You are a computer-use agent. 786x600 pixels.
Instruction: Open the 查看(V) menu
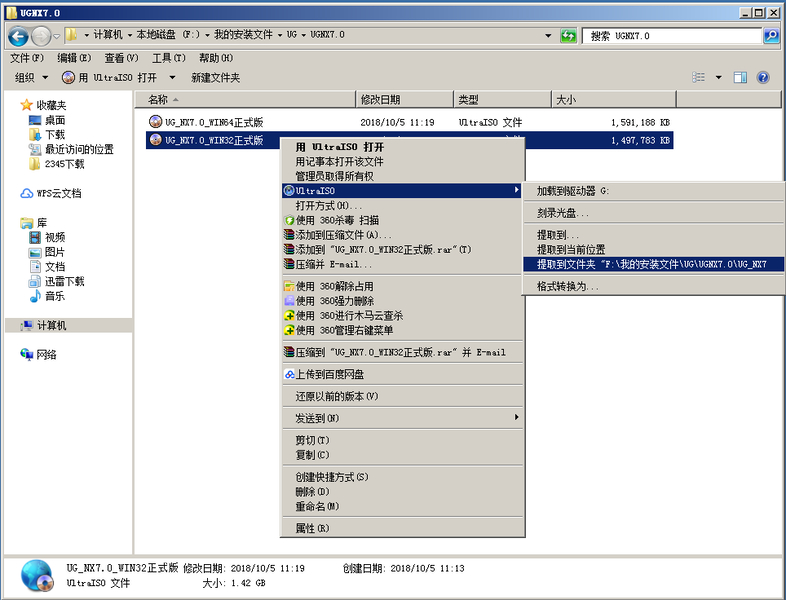[x=121, y=58]
